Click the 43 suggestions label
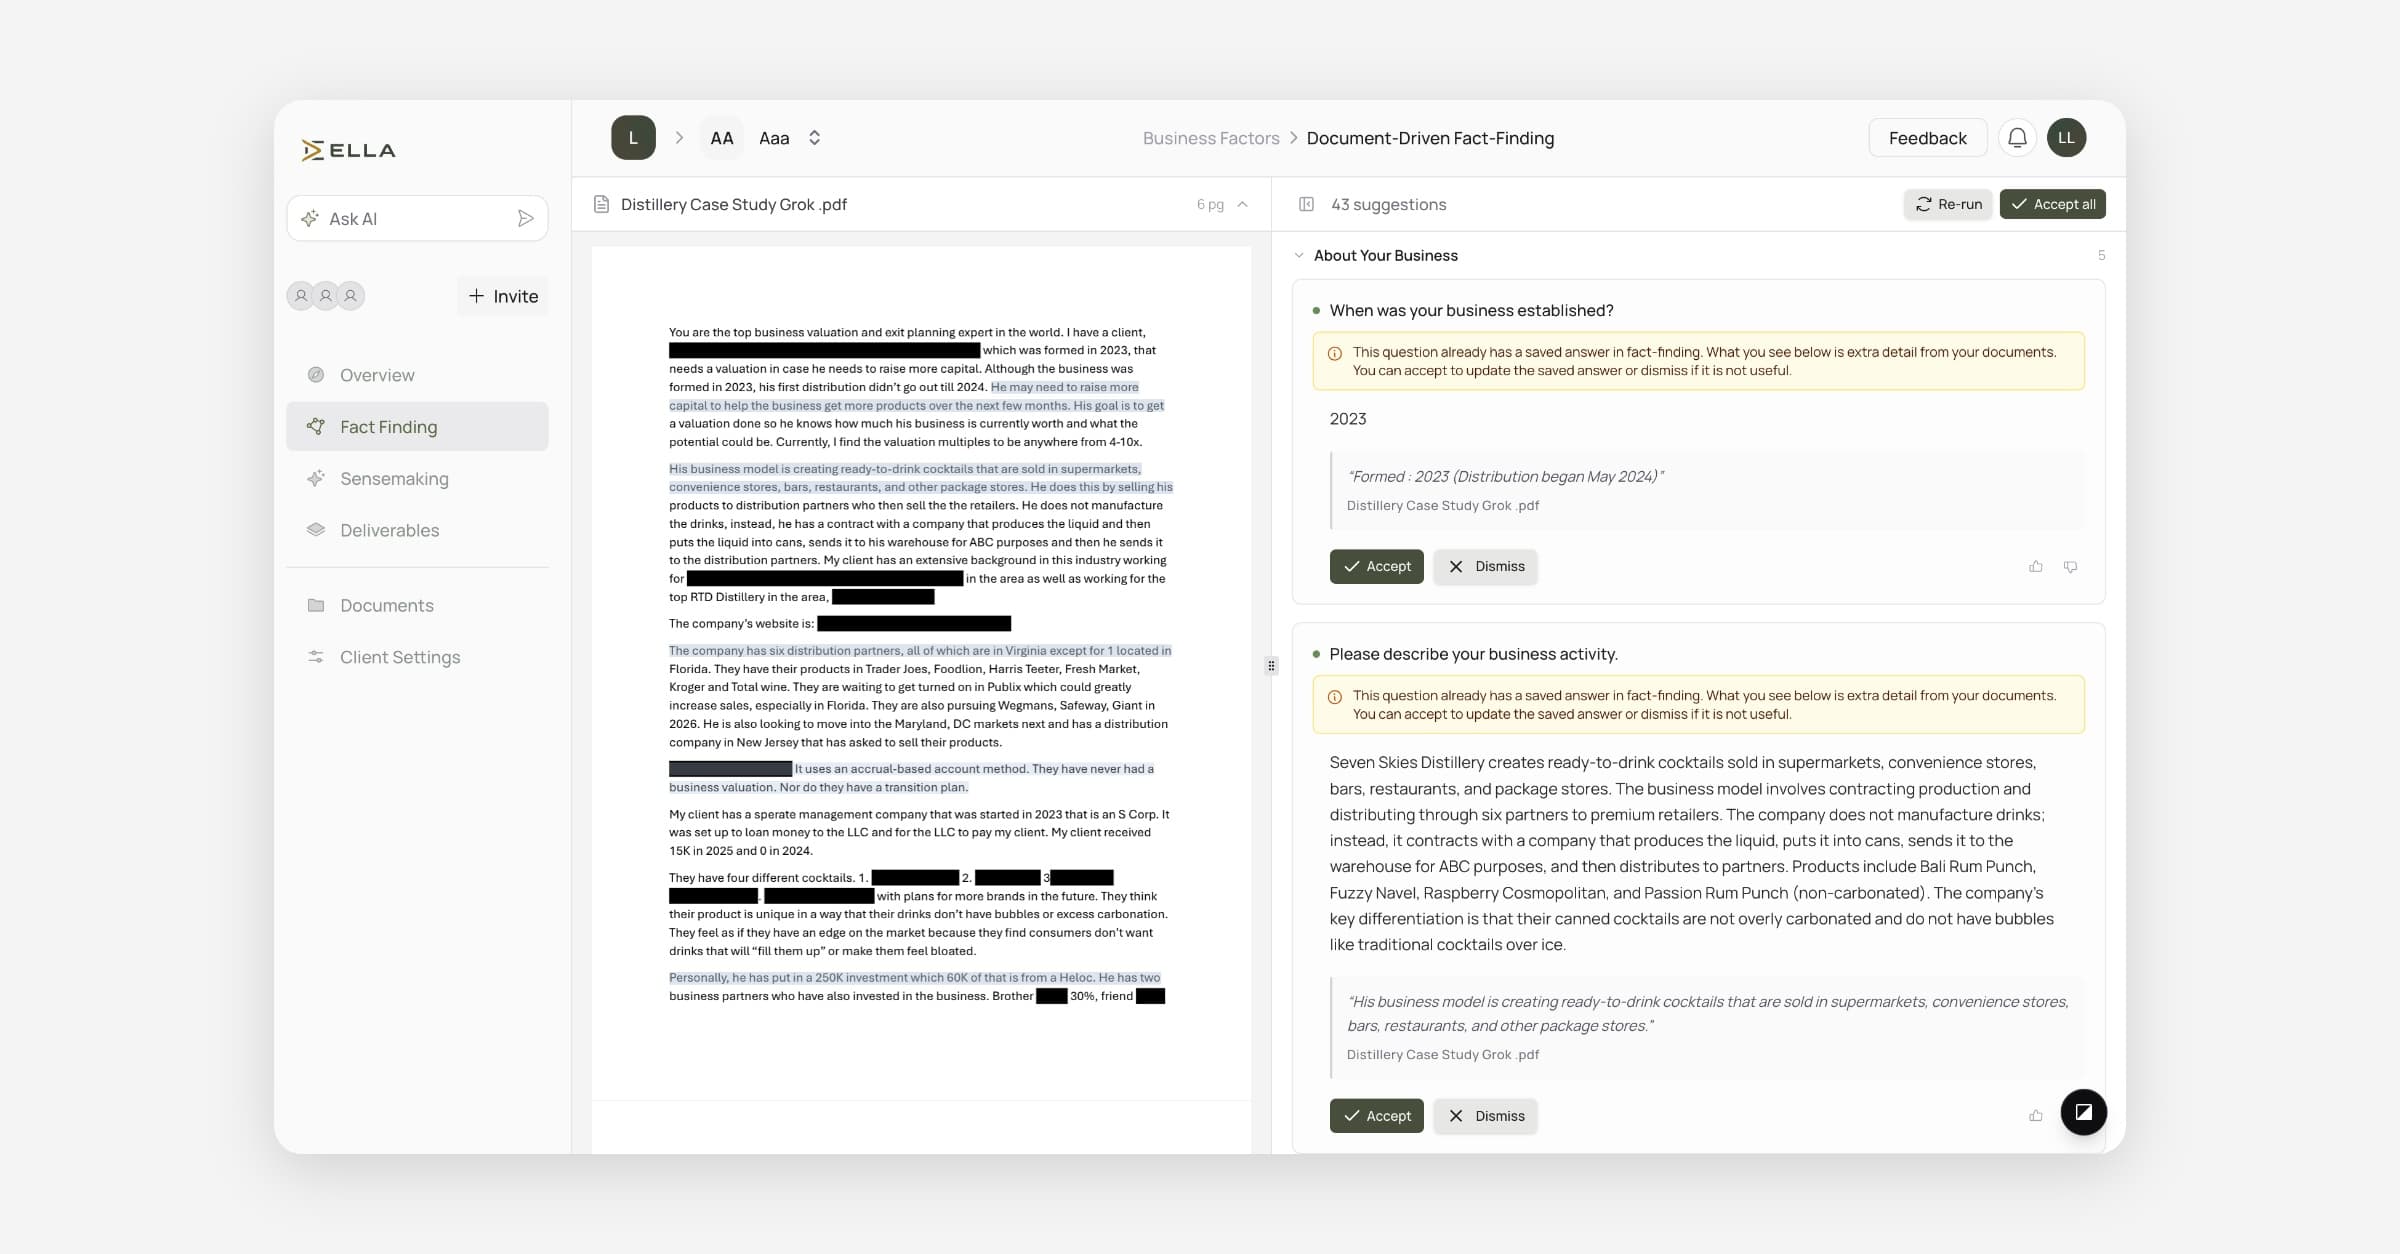Screen dimensions: 2400x1254 tap(1388, 204)
